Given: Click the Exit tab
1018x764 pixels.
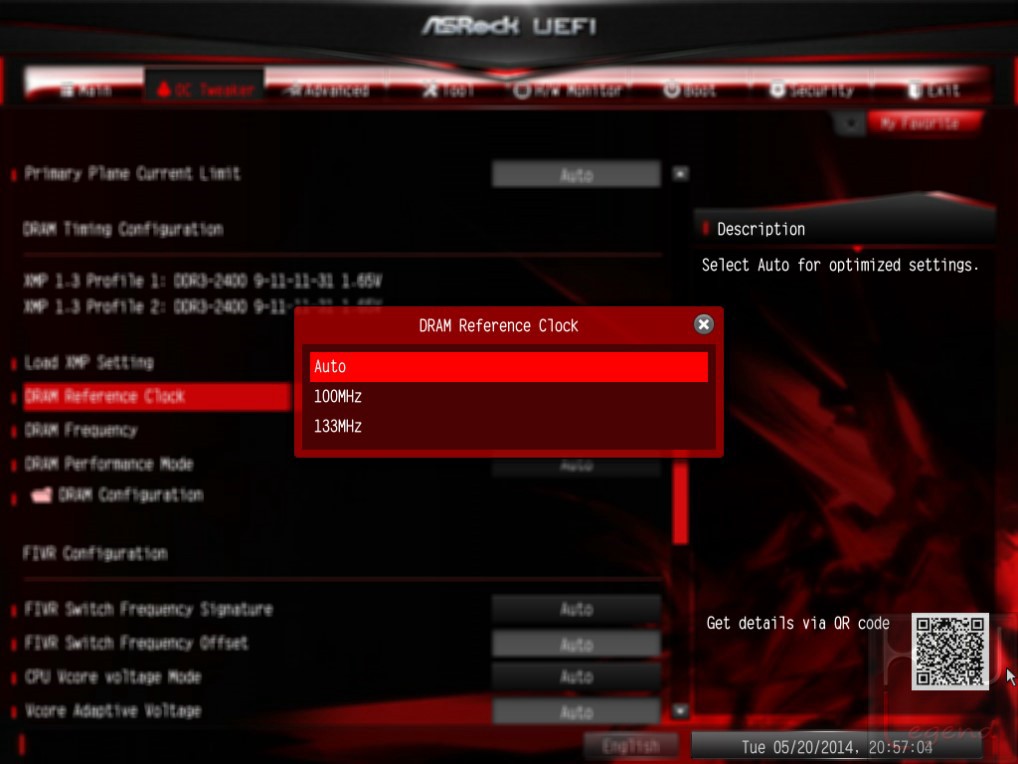Looking at the screenshot, I should [933, 90].
